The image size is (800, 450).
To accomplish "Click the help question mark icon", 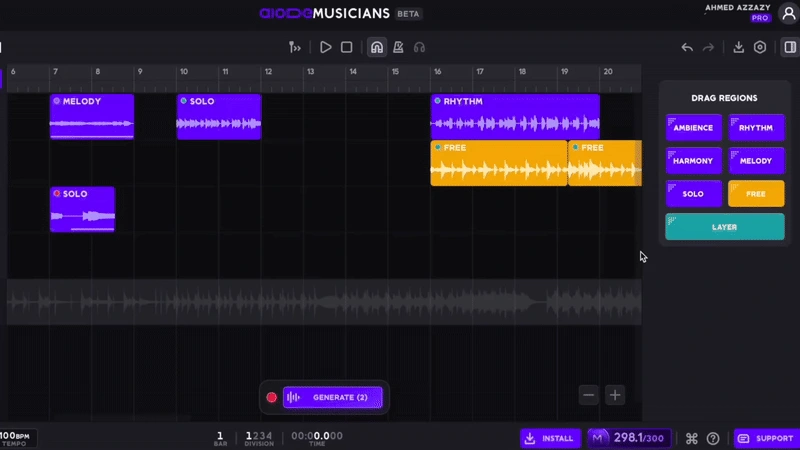I will pos(713,438).
